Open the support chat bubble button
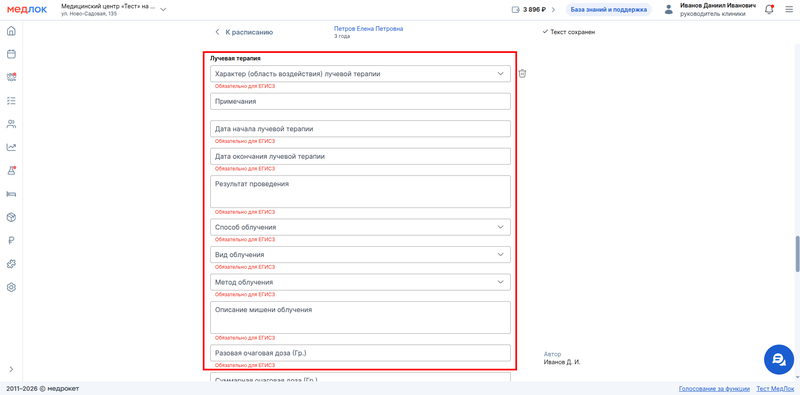The height and width of the screenshot is (395, 800). click(x=779, y=359)
